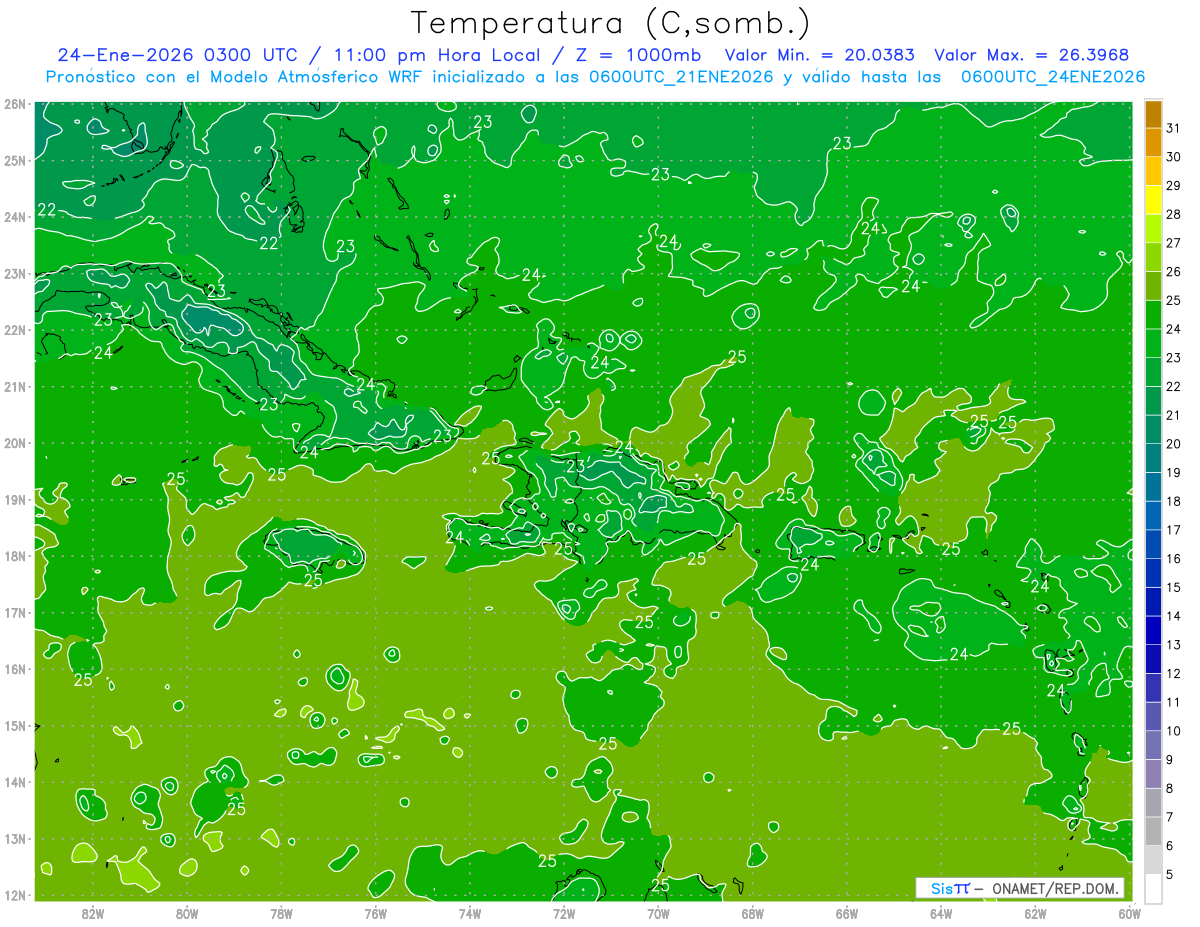1200x927 pixels.
Task: Click the date text '24-Ene-2026 0300 UTC'
Action: click(176, 55)
